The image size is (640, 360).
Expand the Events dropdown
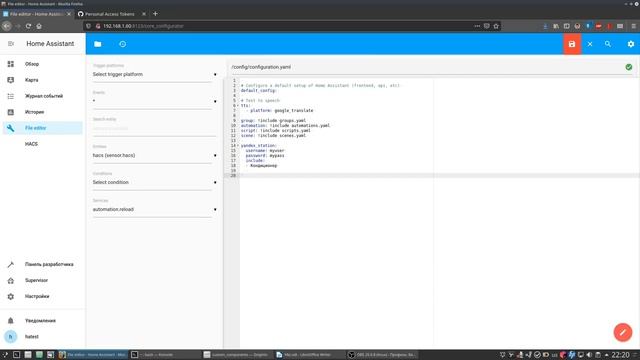(154, 101)
